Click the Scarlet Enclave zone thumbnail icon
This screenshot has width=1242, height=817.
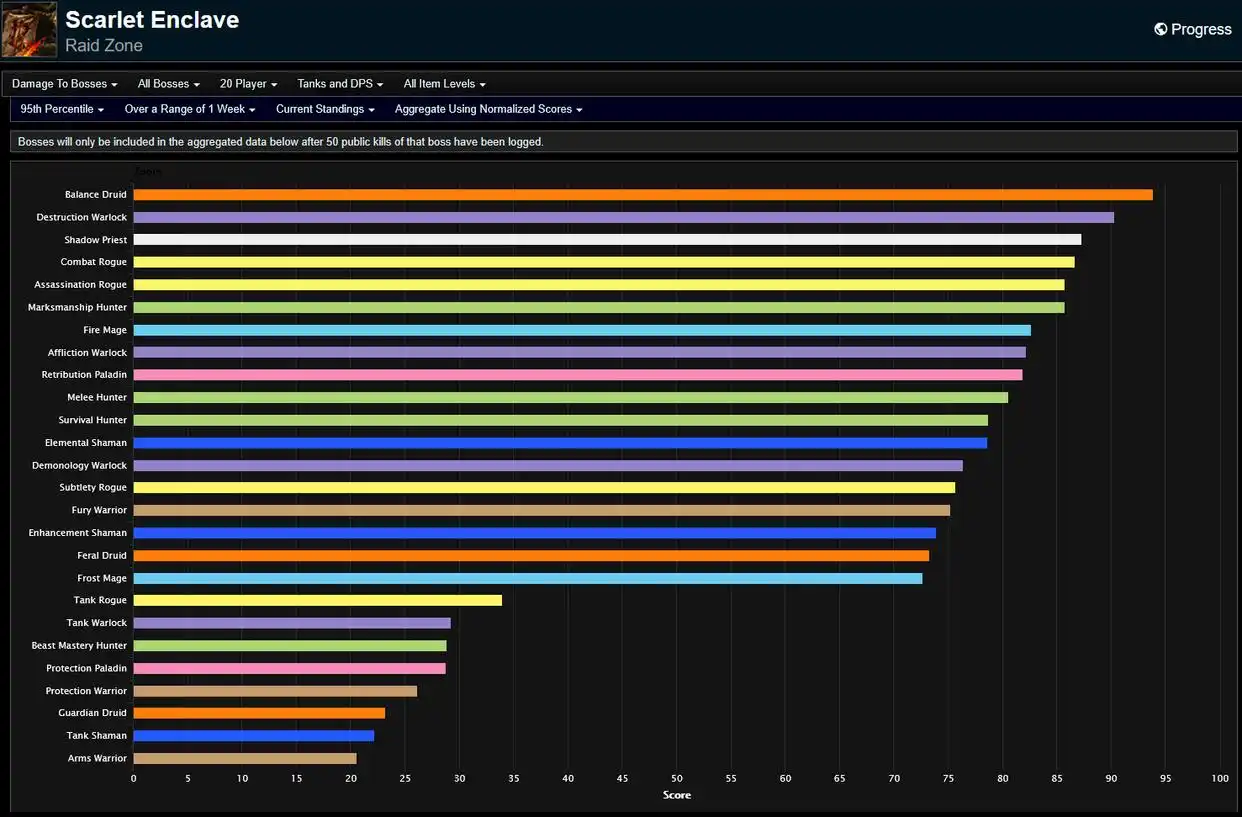pos(29,30)
